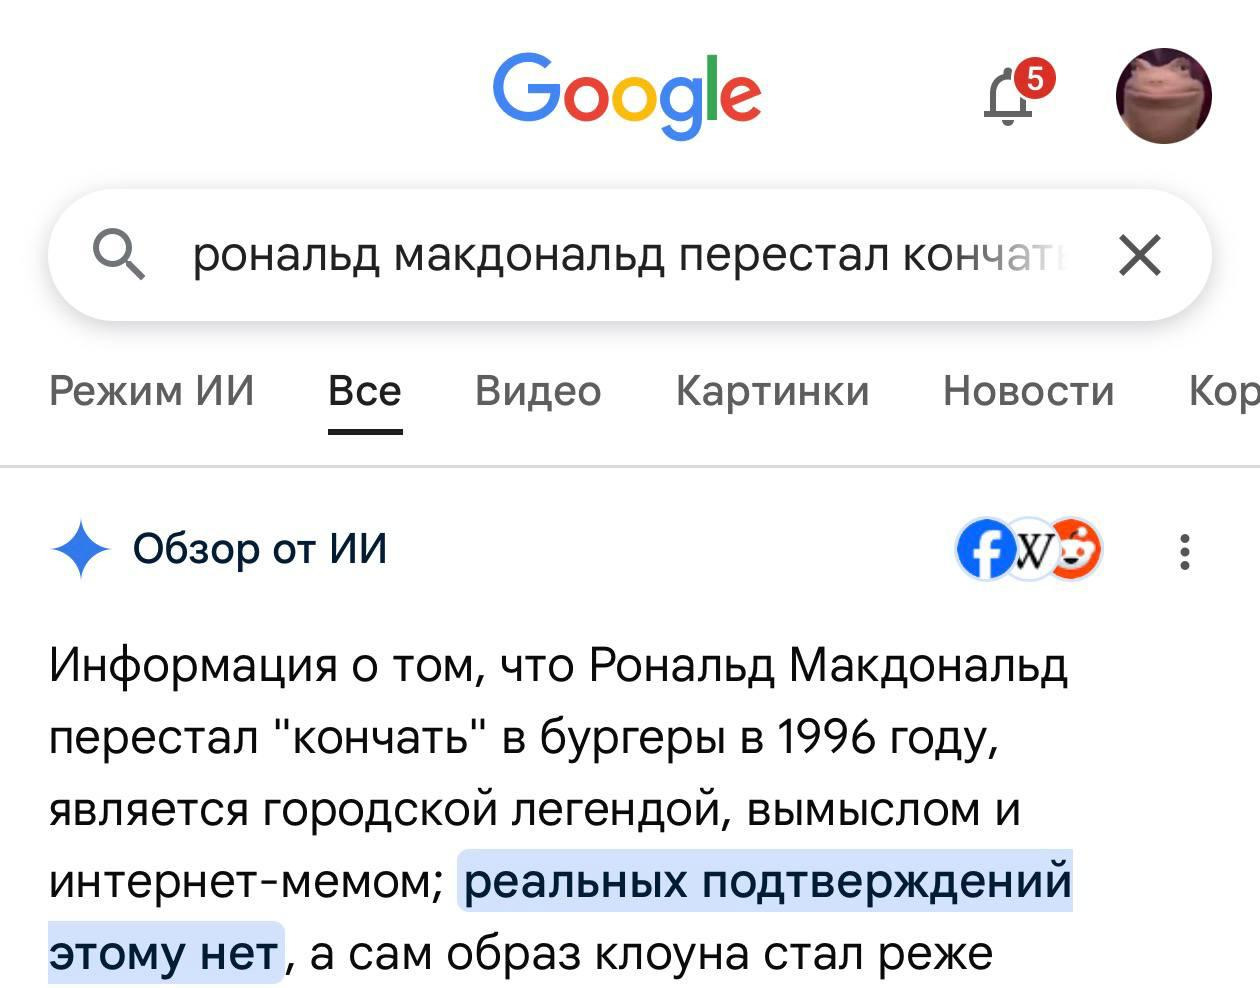This screenshot has height=988, width=1260.
Task: Open the notifications bell
Action: tap(1010, 97)
